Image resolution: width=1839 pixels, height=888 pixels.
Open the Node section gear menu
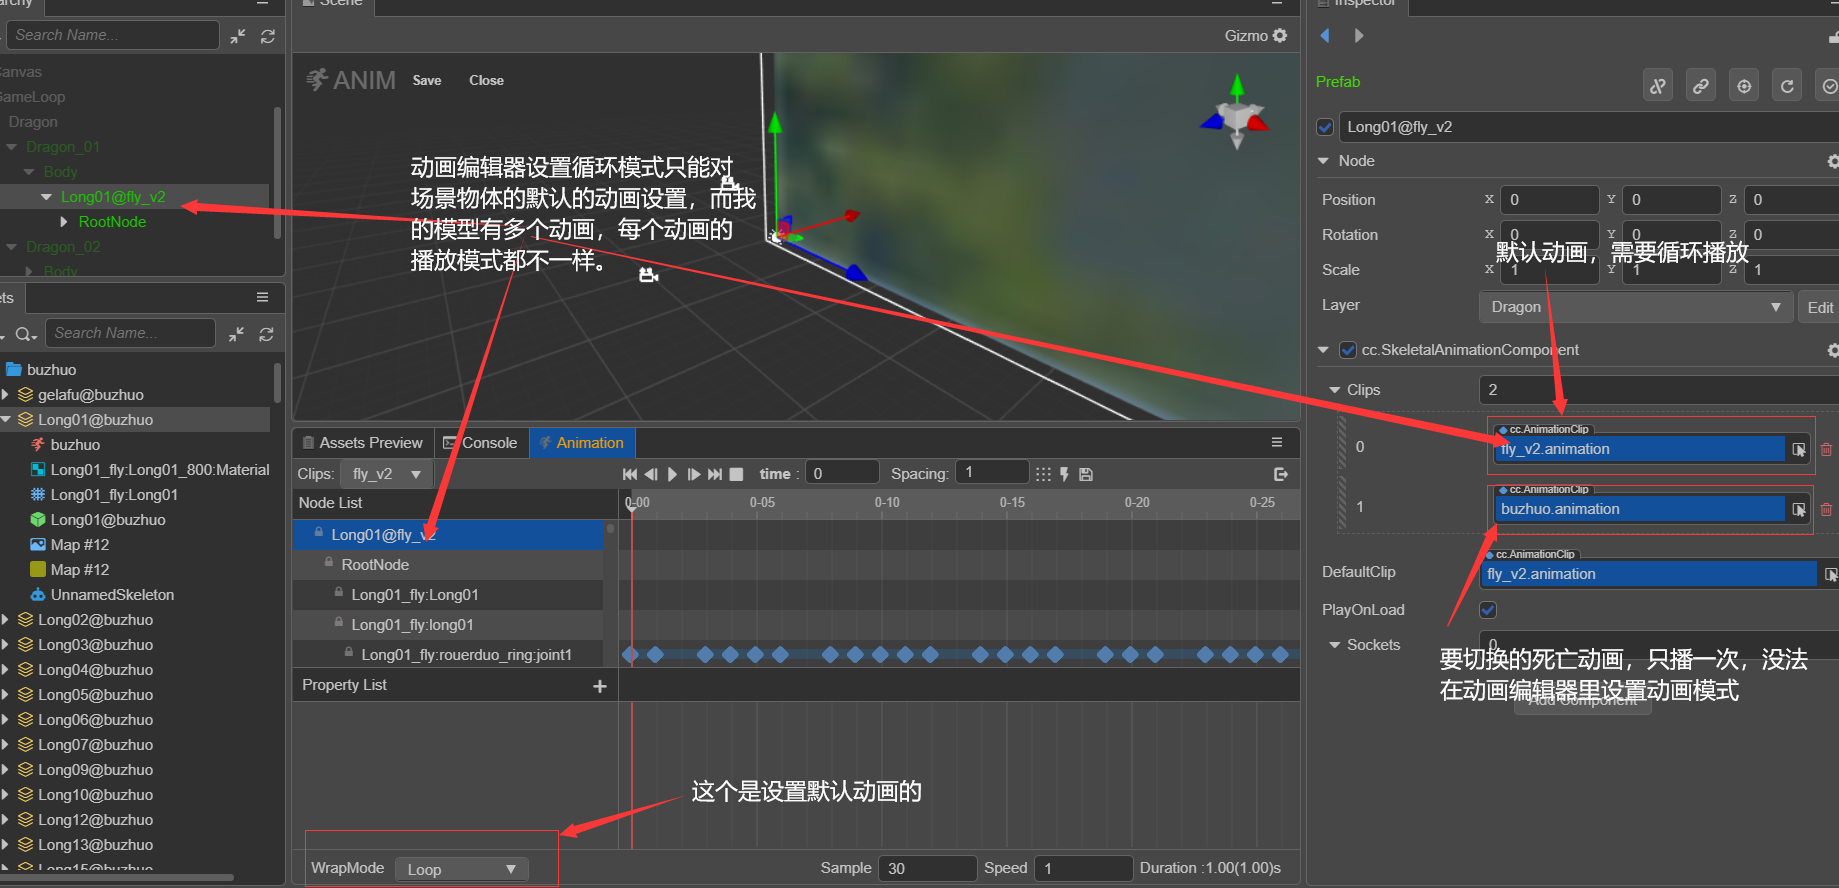click(x=1832, y=161)
